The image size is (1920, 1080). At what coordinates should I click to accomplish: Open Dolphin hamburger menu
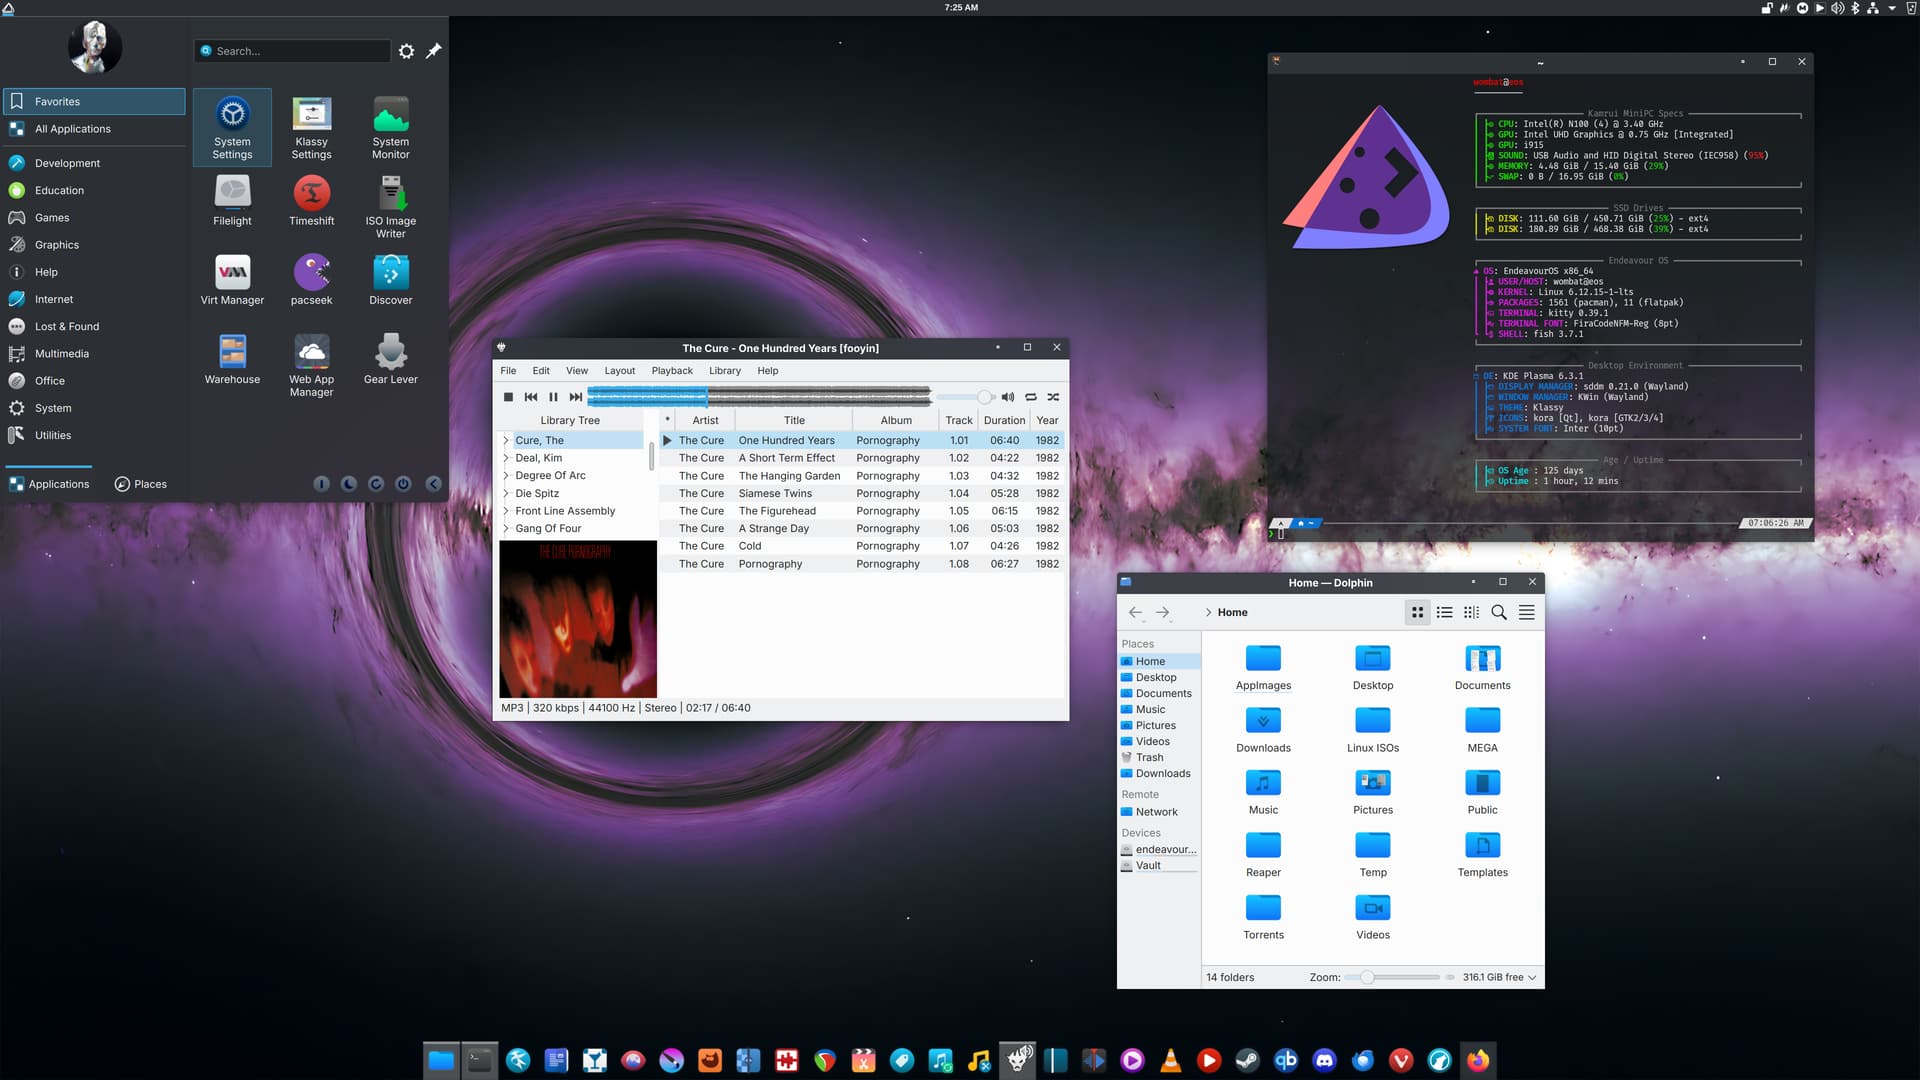click(1527, 612)
